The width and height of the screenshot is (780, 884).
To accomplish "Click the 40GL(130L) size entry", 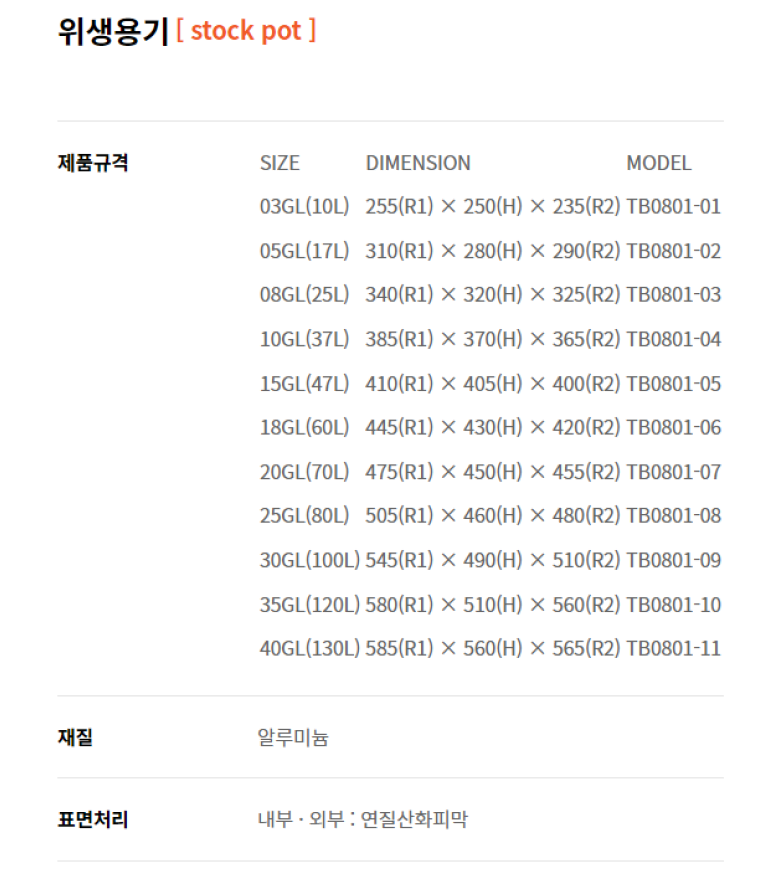I will (309, 648).
